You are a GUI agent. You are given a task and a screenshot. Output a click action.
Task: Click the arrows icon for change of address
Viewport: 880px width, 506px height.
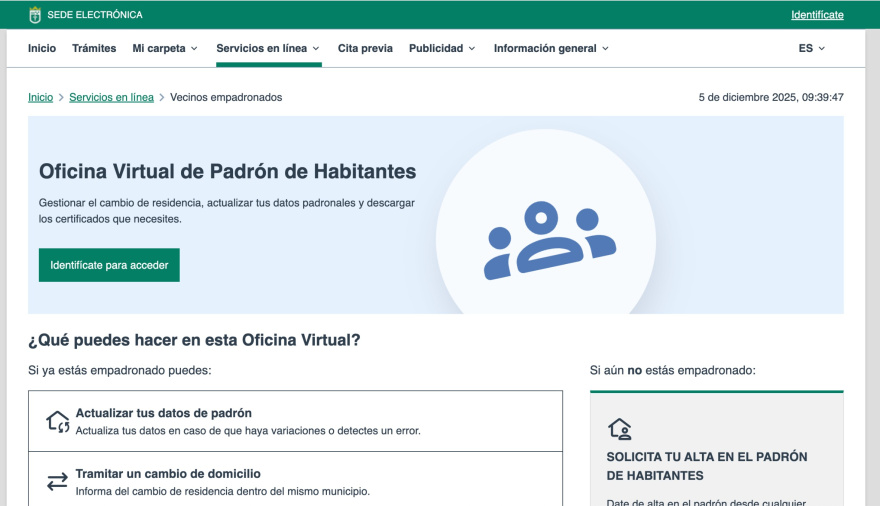58,482
